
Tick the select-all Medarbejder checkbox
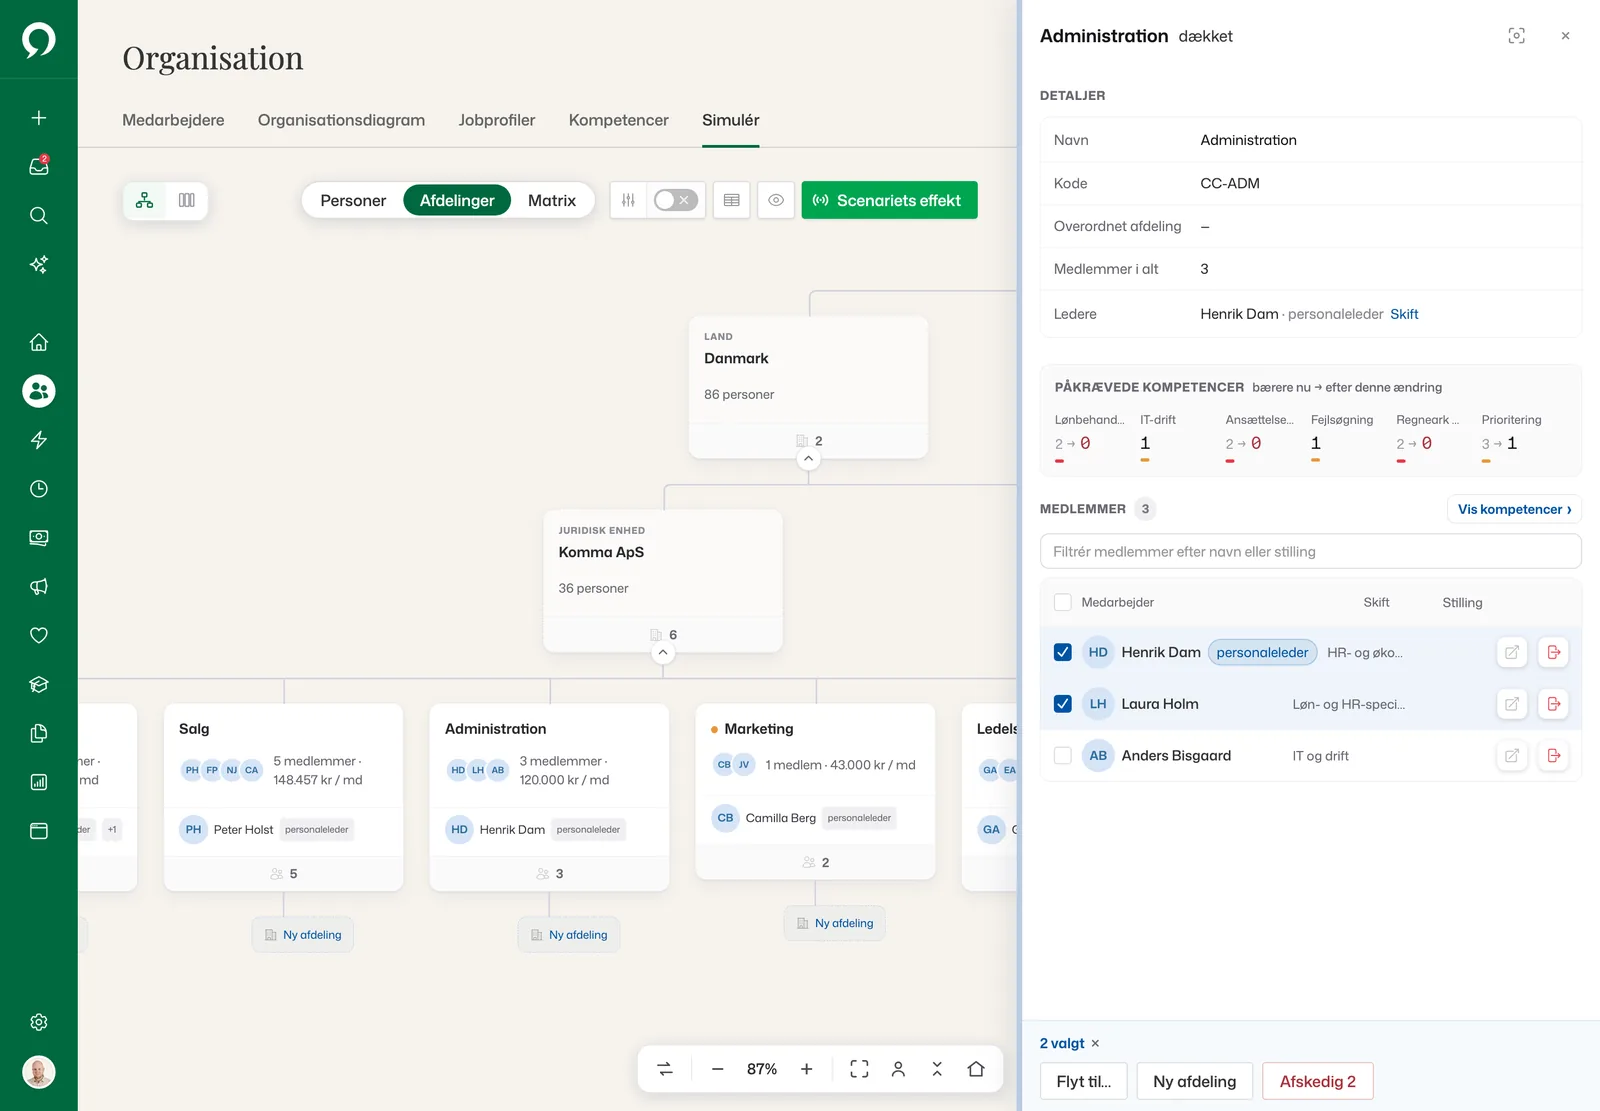tap(1063, 602)
